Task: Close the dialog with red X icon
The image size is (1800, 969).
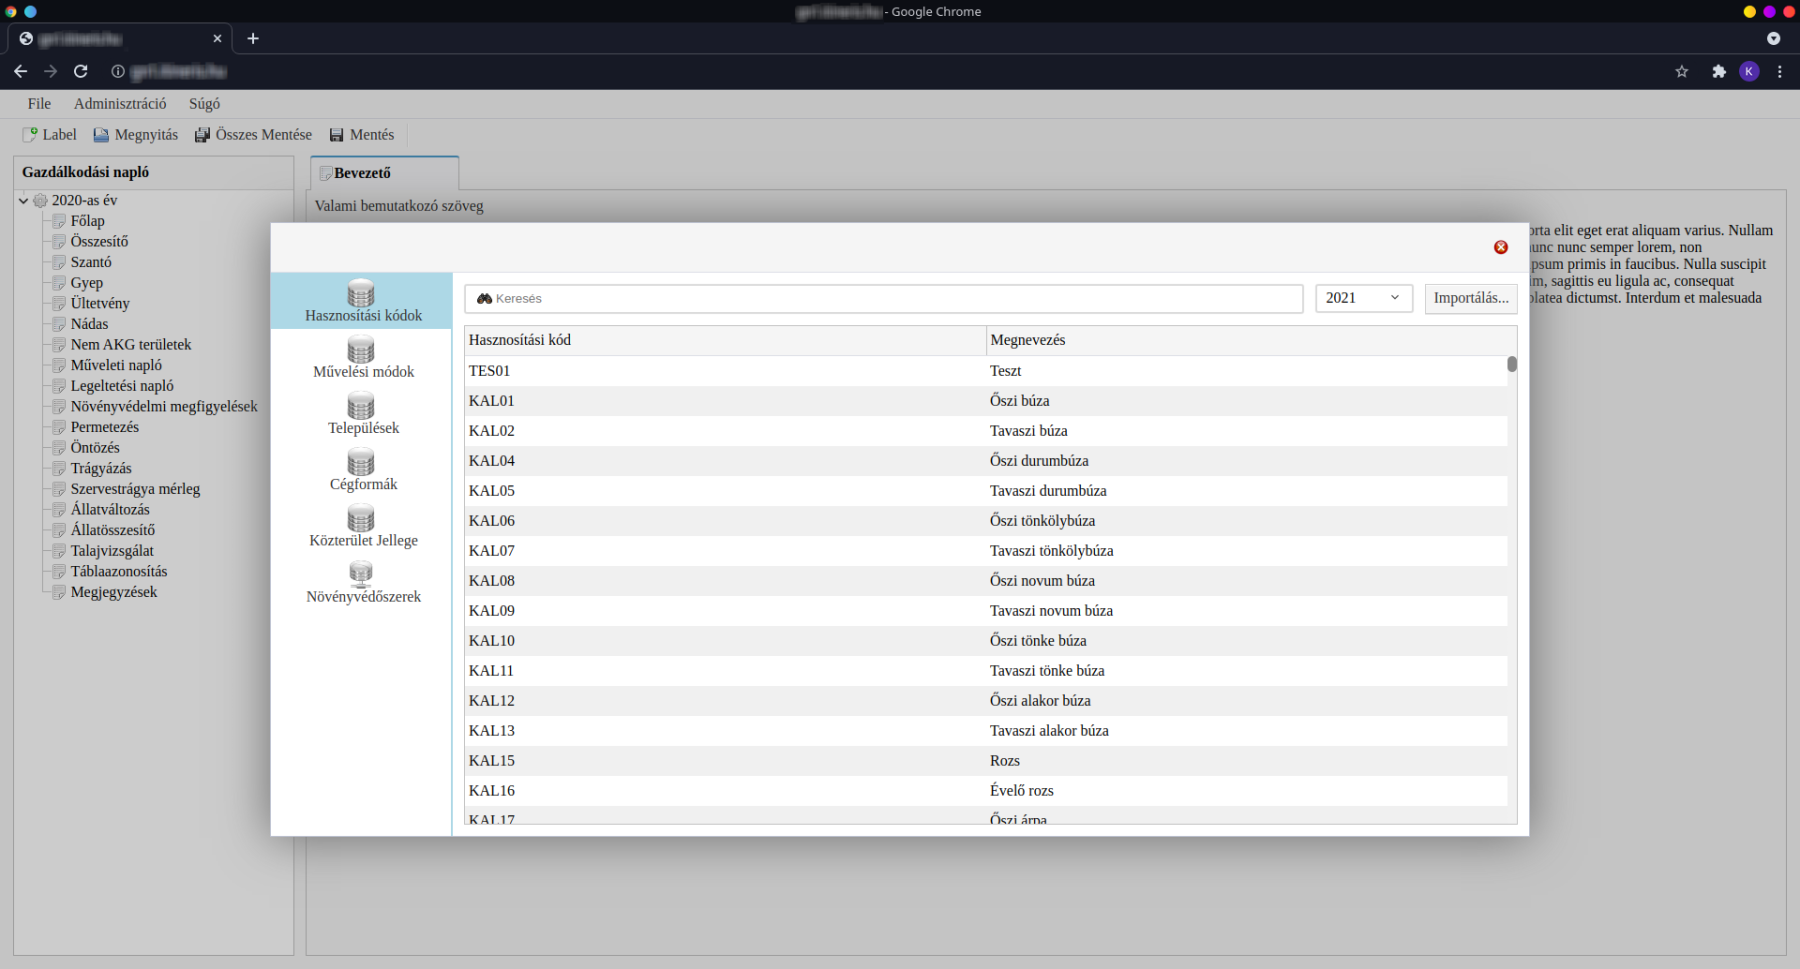Action: (x=1501, y=247)
